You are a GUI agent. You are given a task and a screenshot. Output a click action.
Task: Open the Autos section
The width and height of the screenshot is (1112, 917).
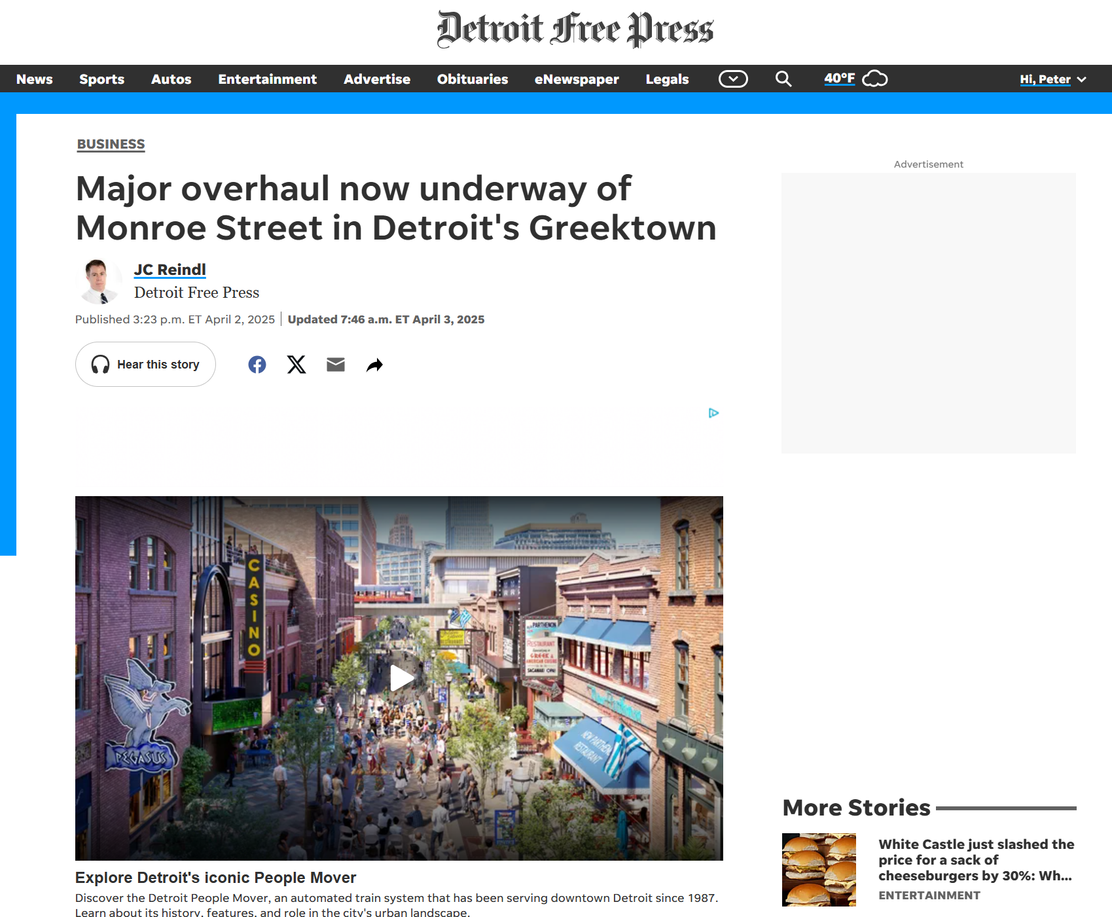click(171, 79)
